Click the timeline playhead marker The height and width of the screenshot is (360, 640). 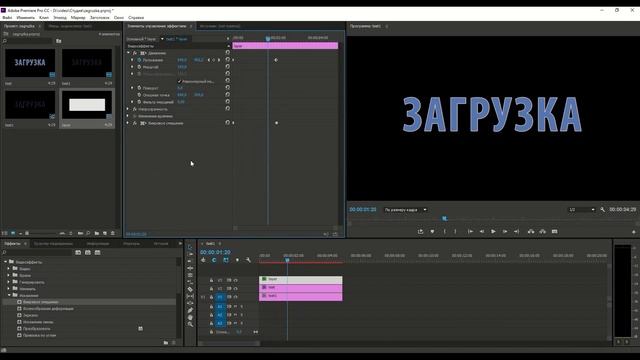tap(287, 260)
